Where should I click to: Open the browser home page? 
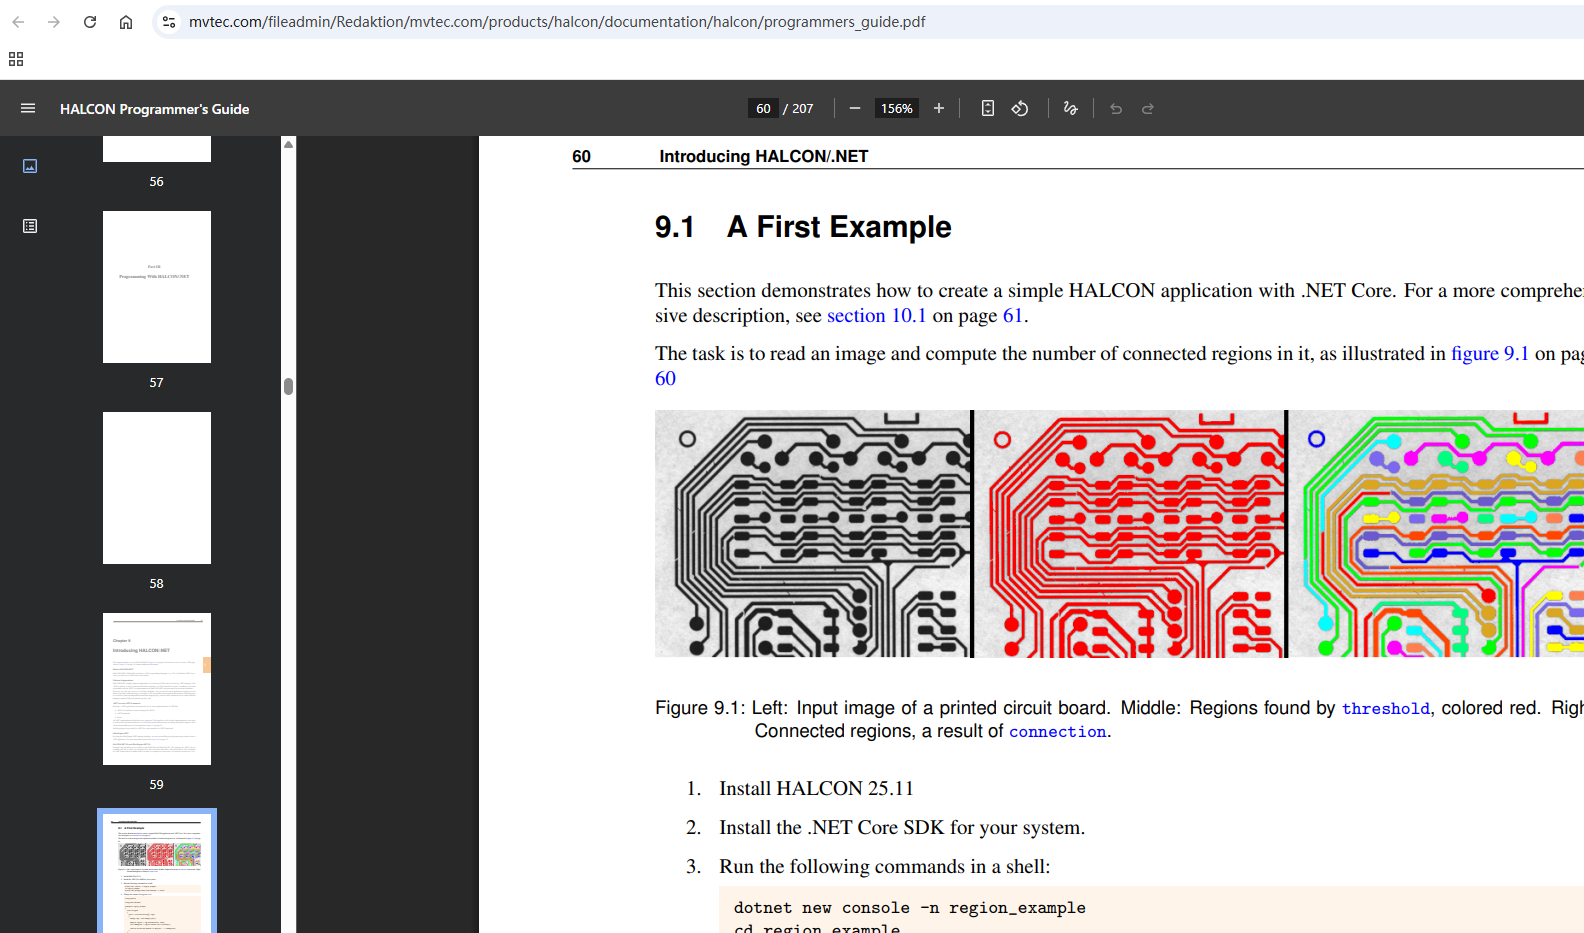click(126, 22)
